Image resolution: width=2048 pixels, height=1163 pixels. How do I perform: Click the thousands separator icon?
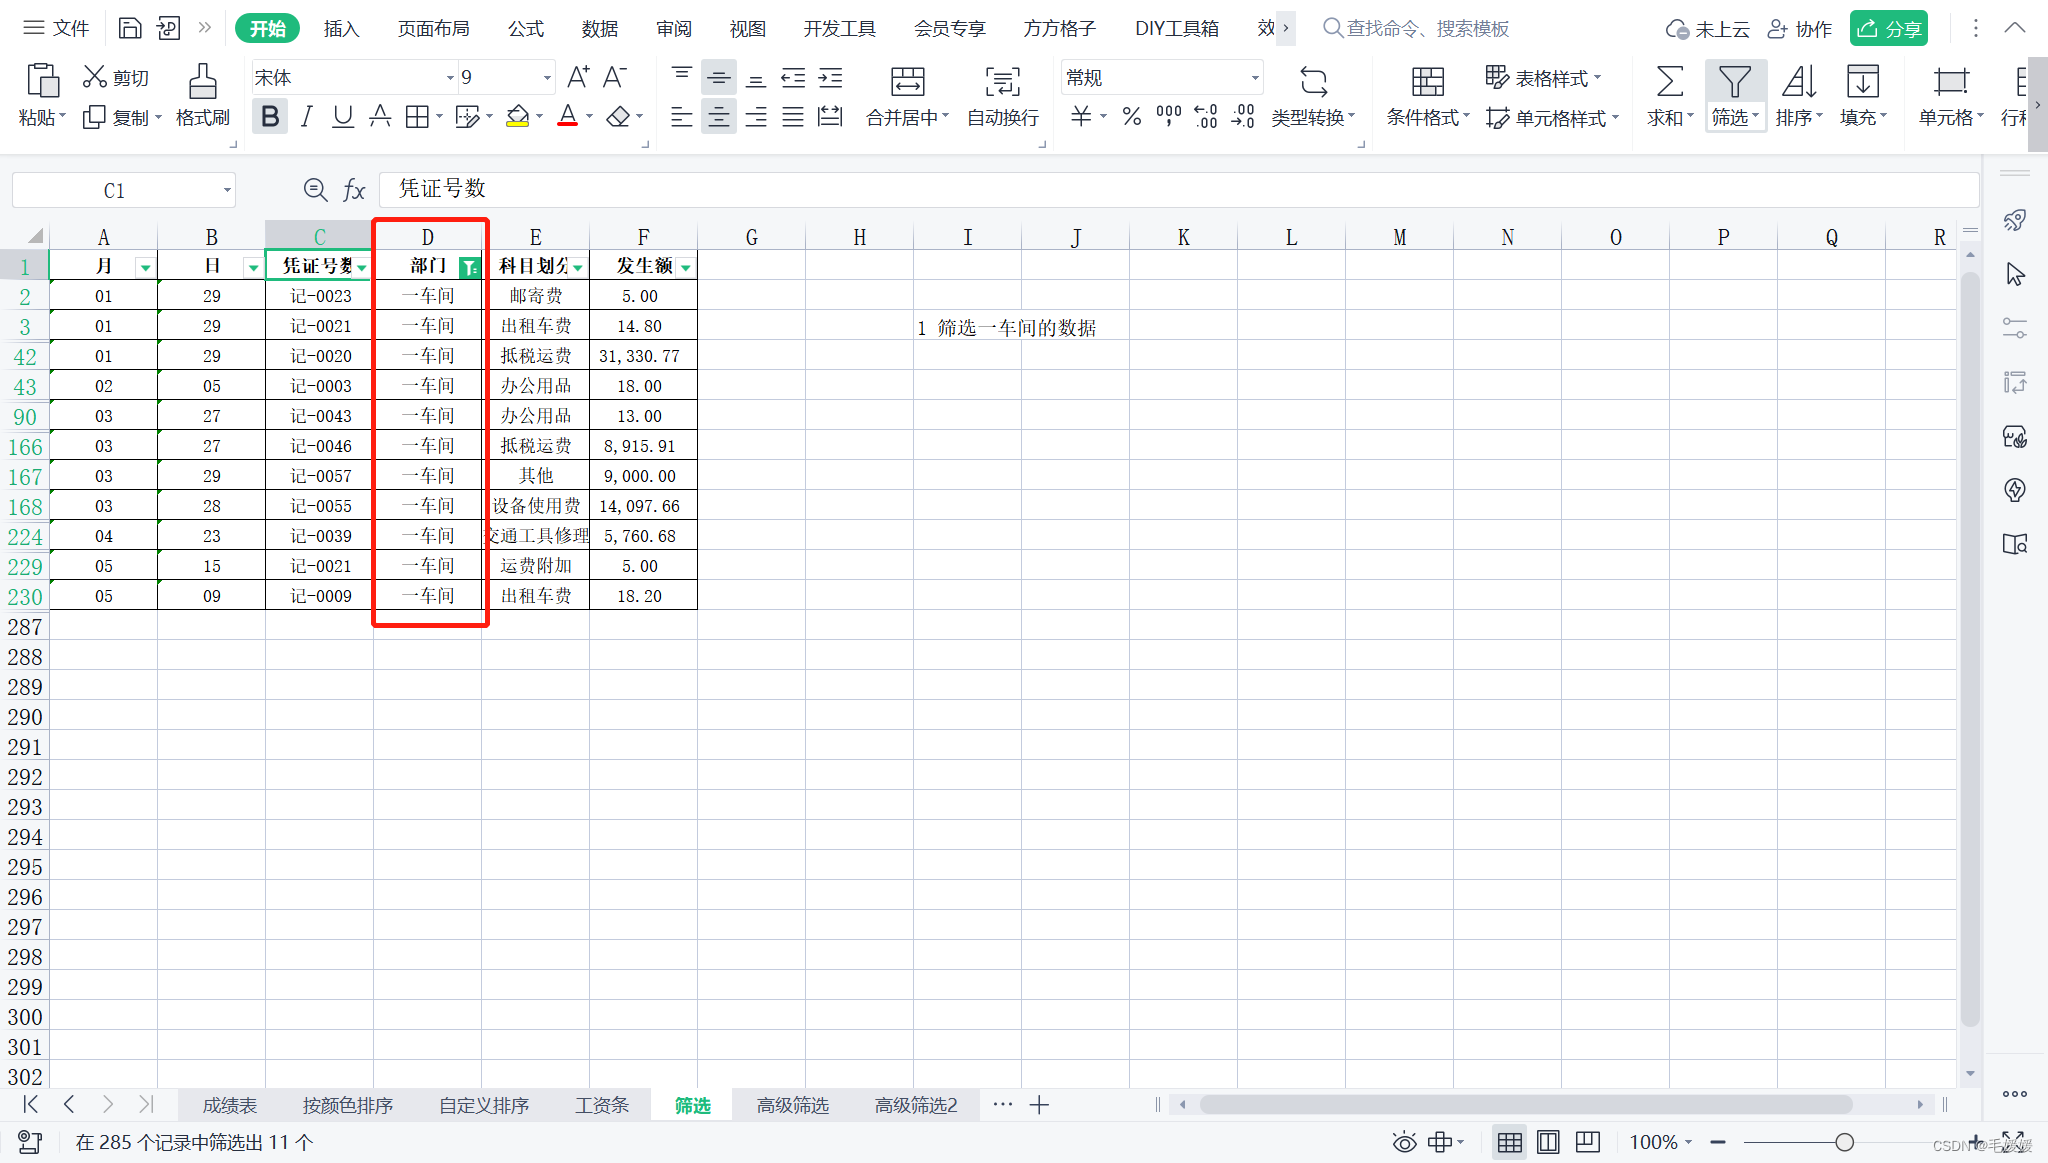(x=1168, y=117)
